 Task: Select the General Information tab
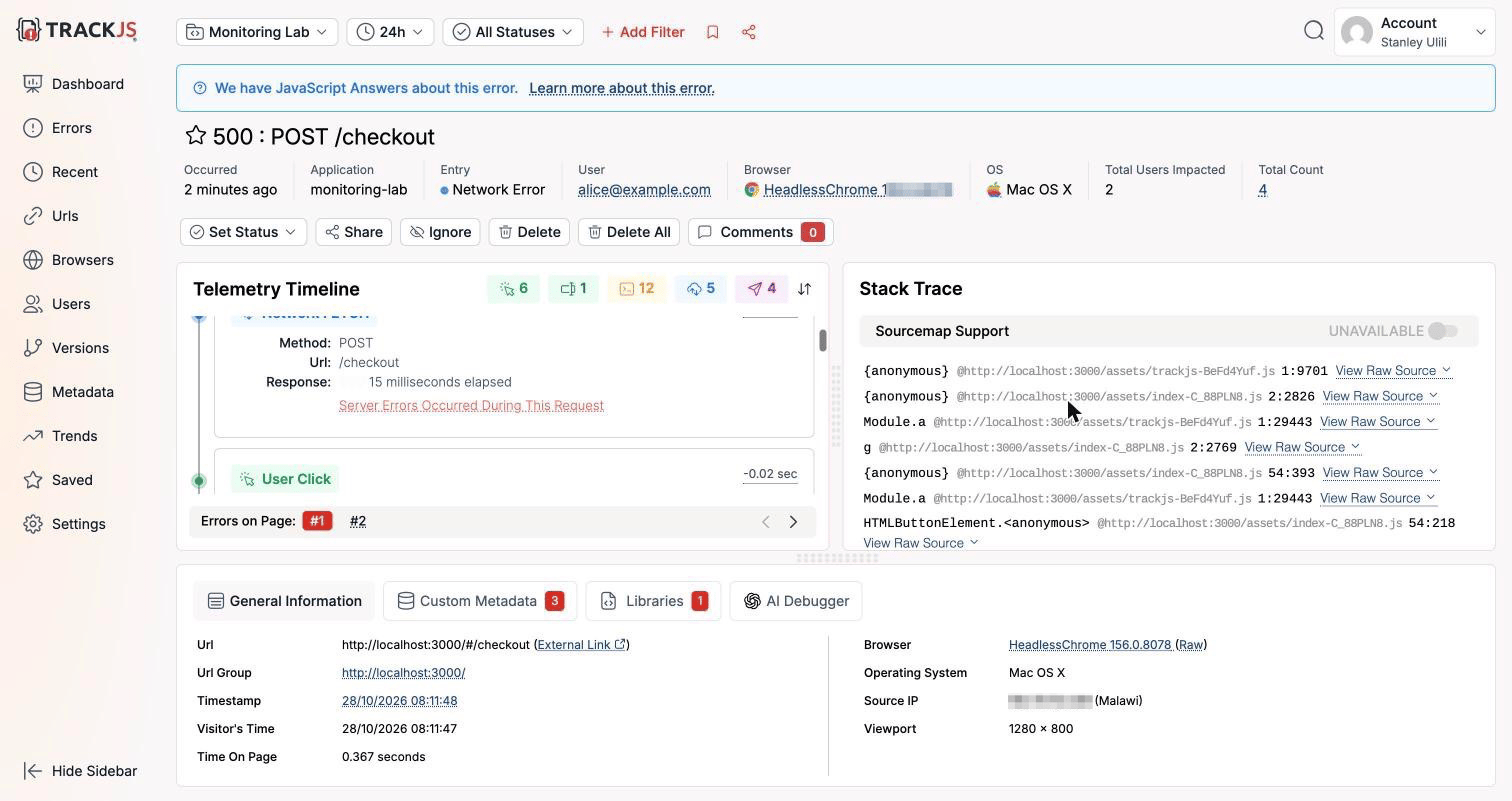coord(284,601)
